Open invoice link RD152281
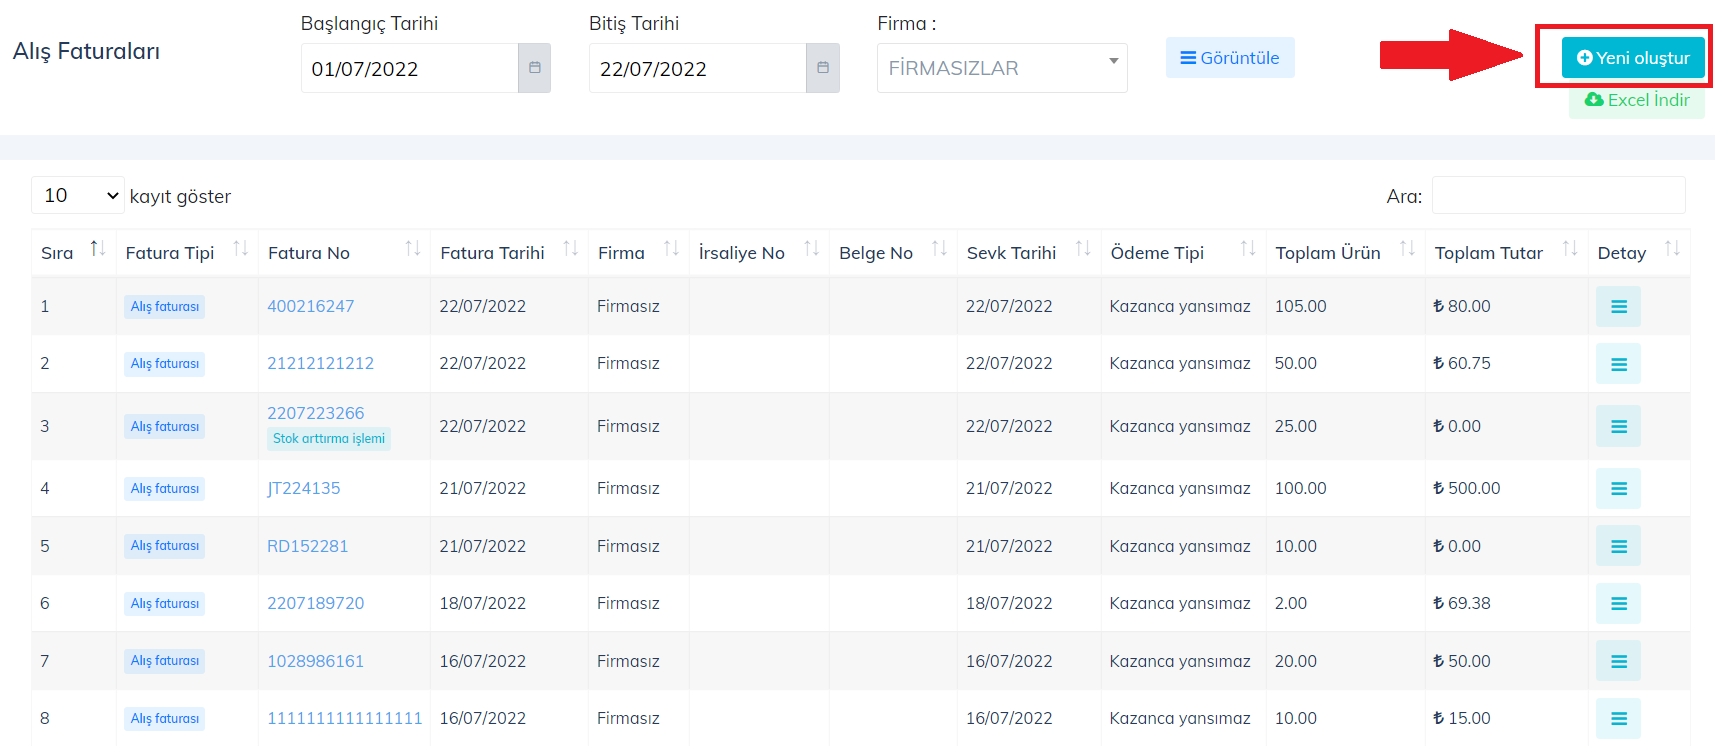The height and width of the screenshot is (746, 1715). tap(307, 546)
